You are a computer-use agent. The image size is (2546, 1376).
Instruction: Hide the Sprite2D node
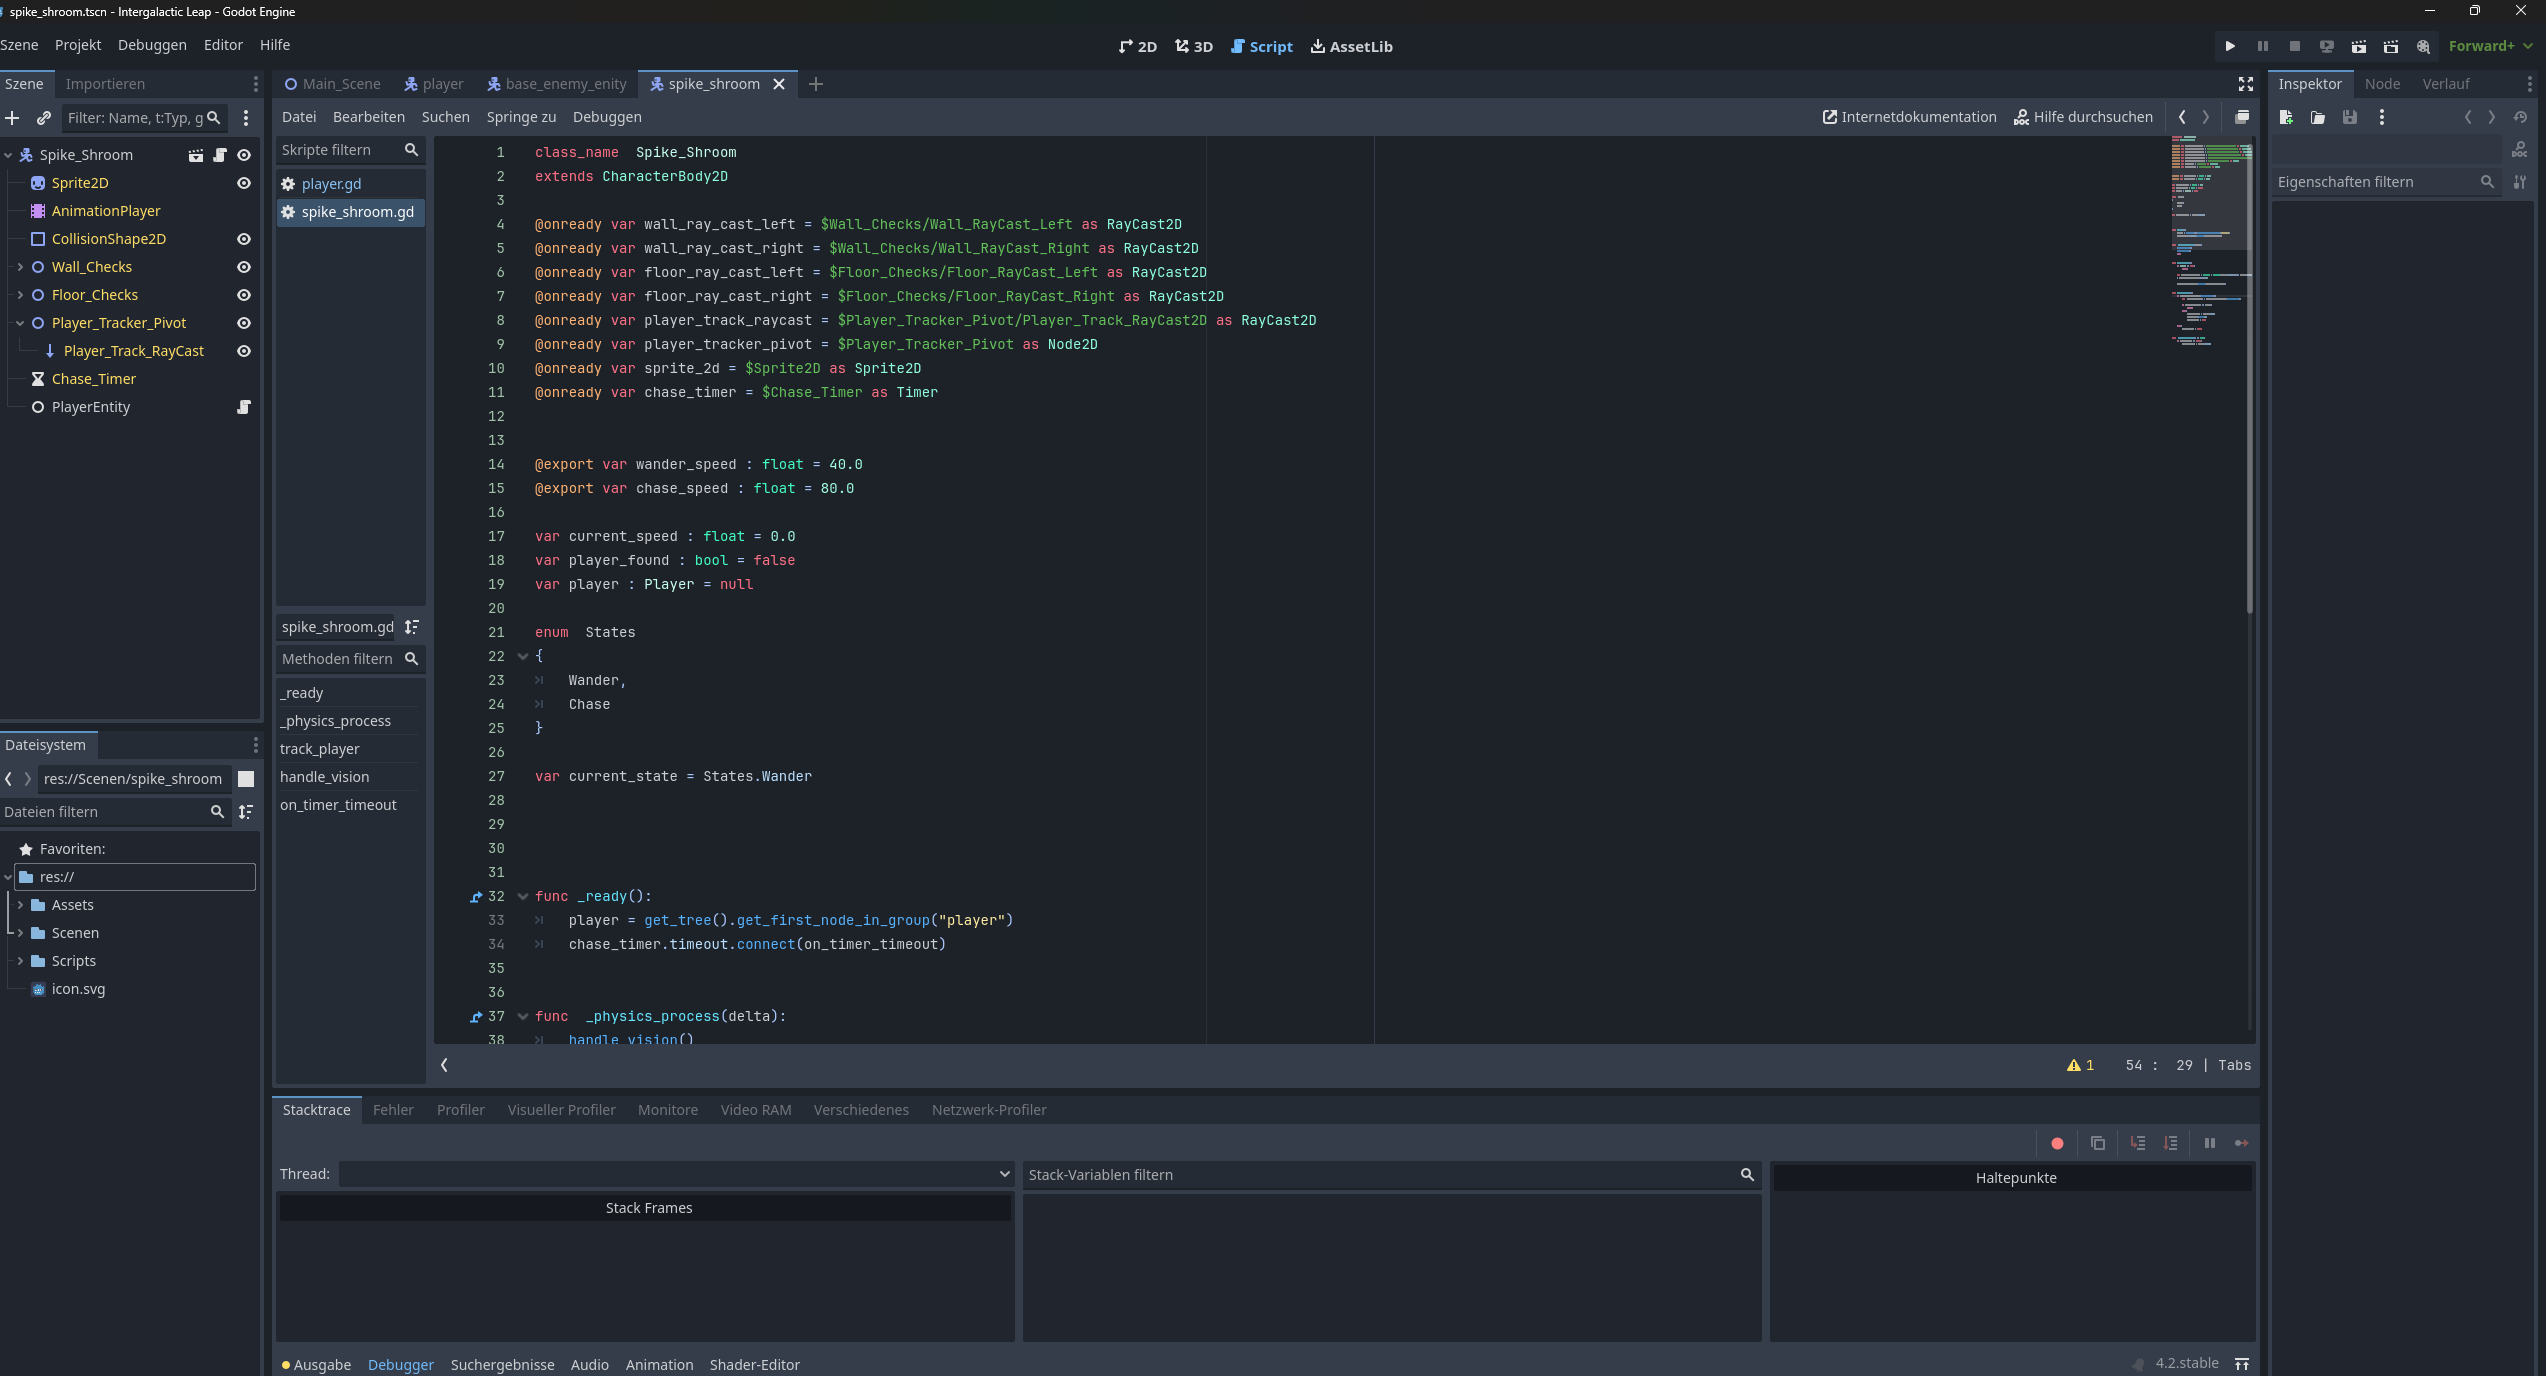[243, 183]
